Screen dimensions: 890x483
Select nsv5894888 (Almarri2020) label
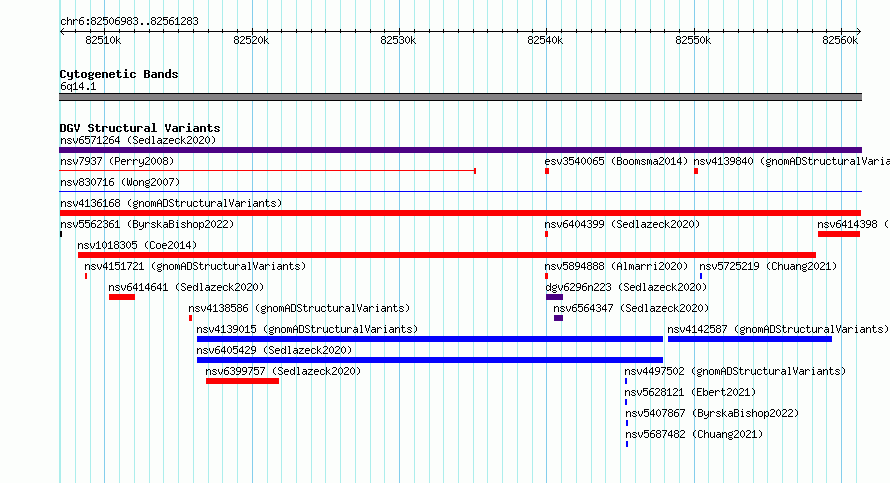tap(616, 266)
